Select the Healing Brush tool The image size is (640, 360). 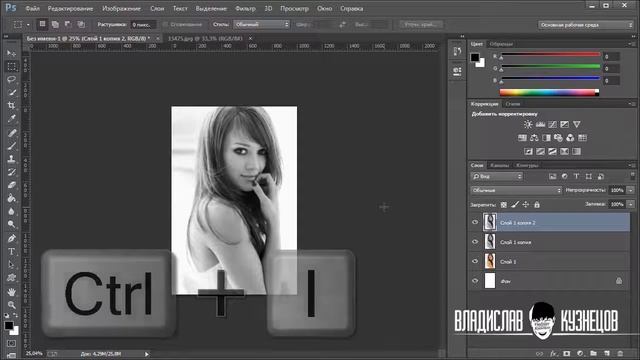[x=11, y=132]
